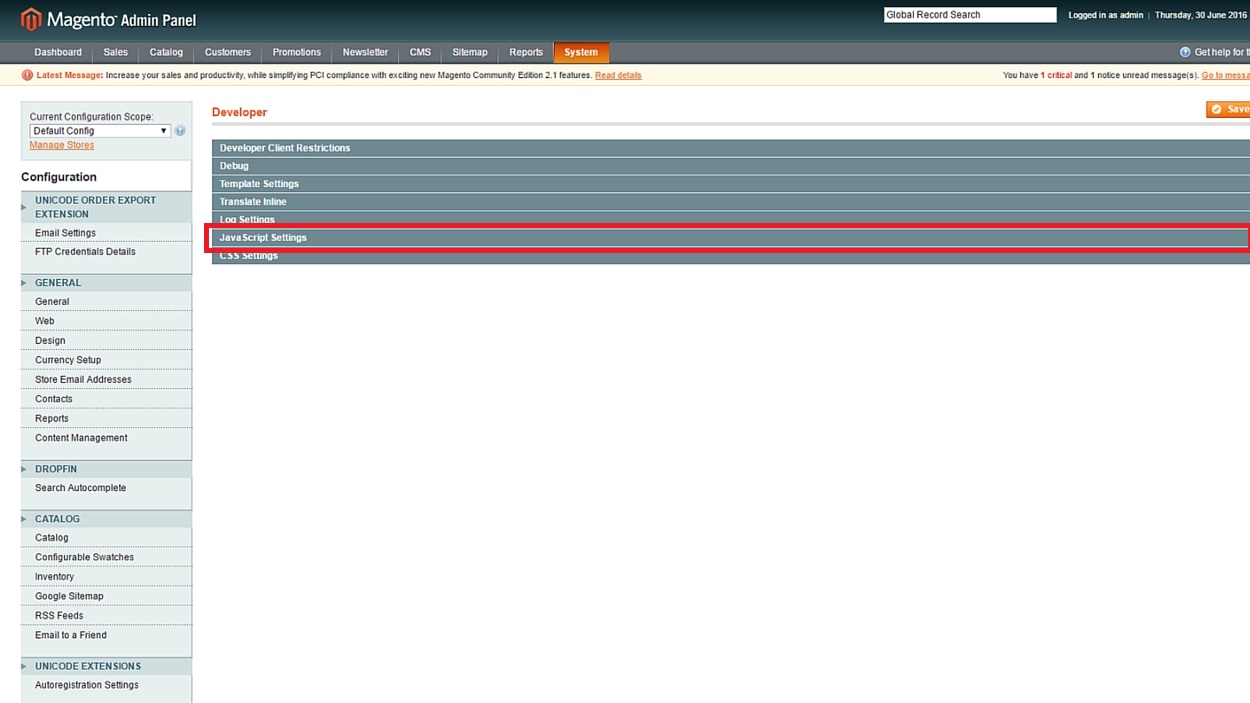Select Currency Setup in the sidebar
1250x703 pixels.
coord(68,360)
